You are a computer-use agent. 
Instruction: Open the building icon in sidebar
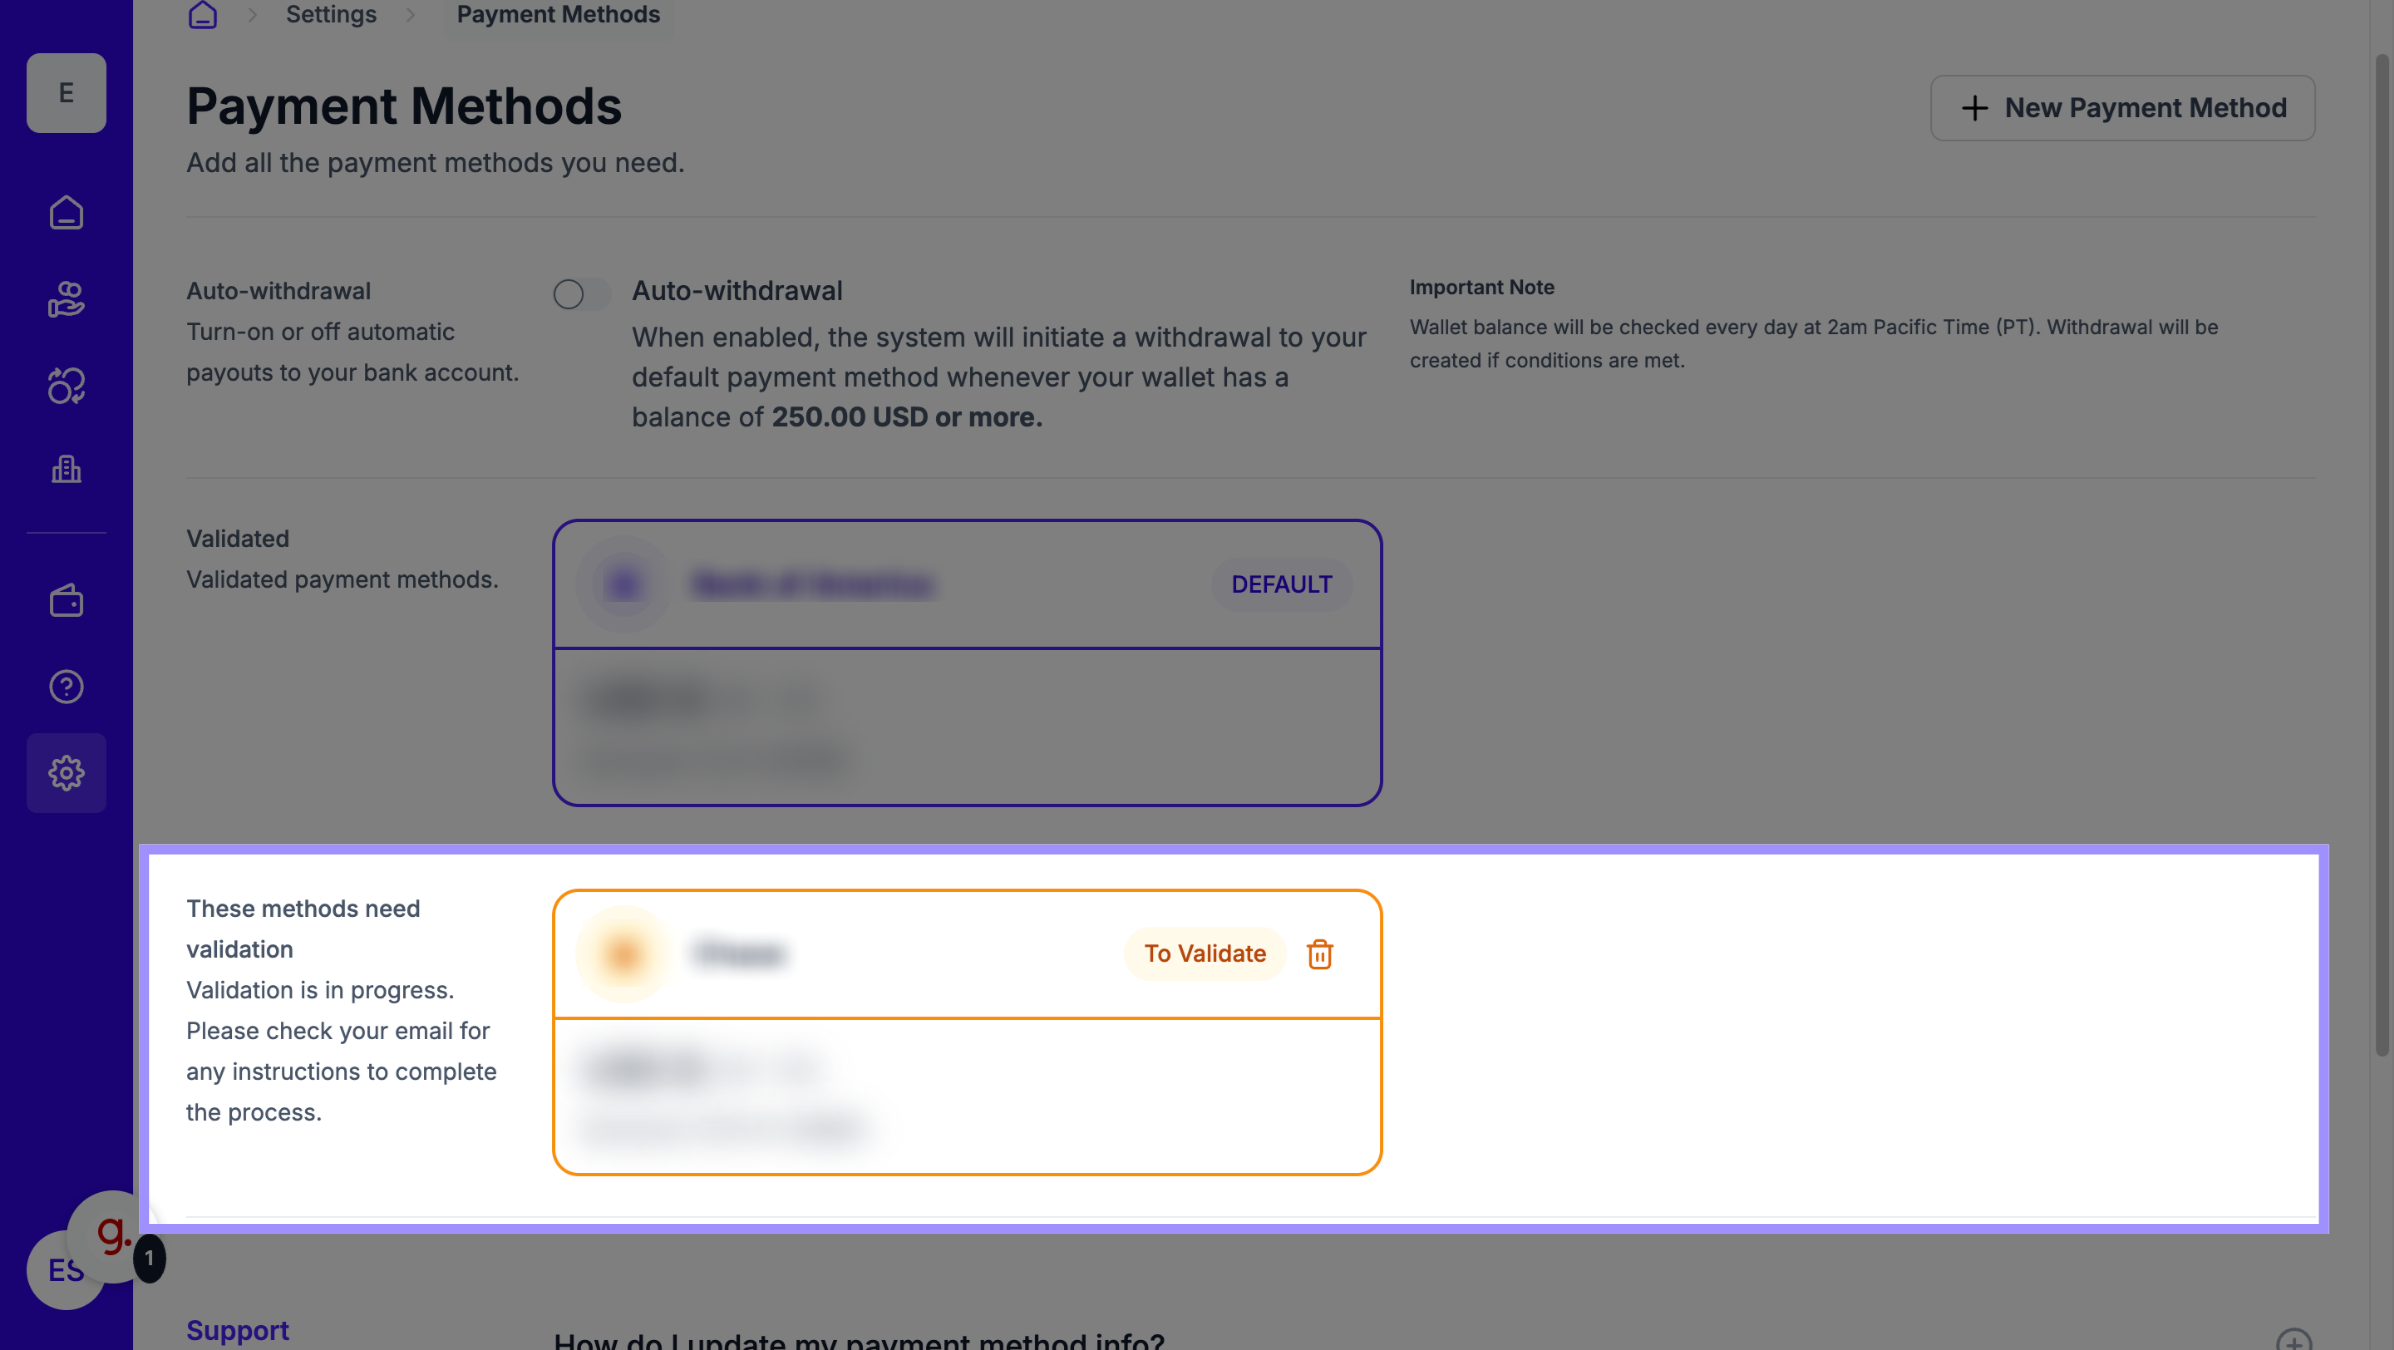coord(66,469)
